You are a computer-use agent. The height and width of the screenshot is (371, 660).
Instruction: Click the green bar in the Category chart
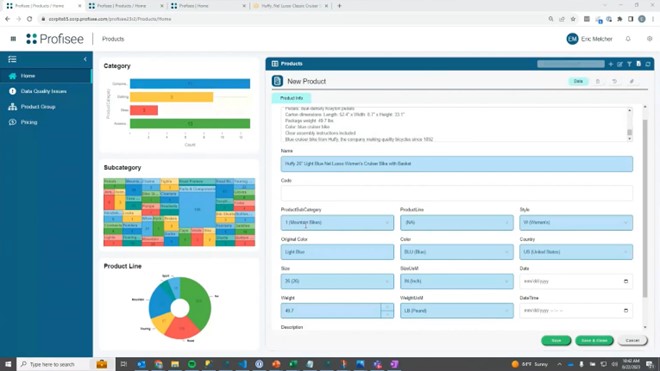pos(190,124)
